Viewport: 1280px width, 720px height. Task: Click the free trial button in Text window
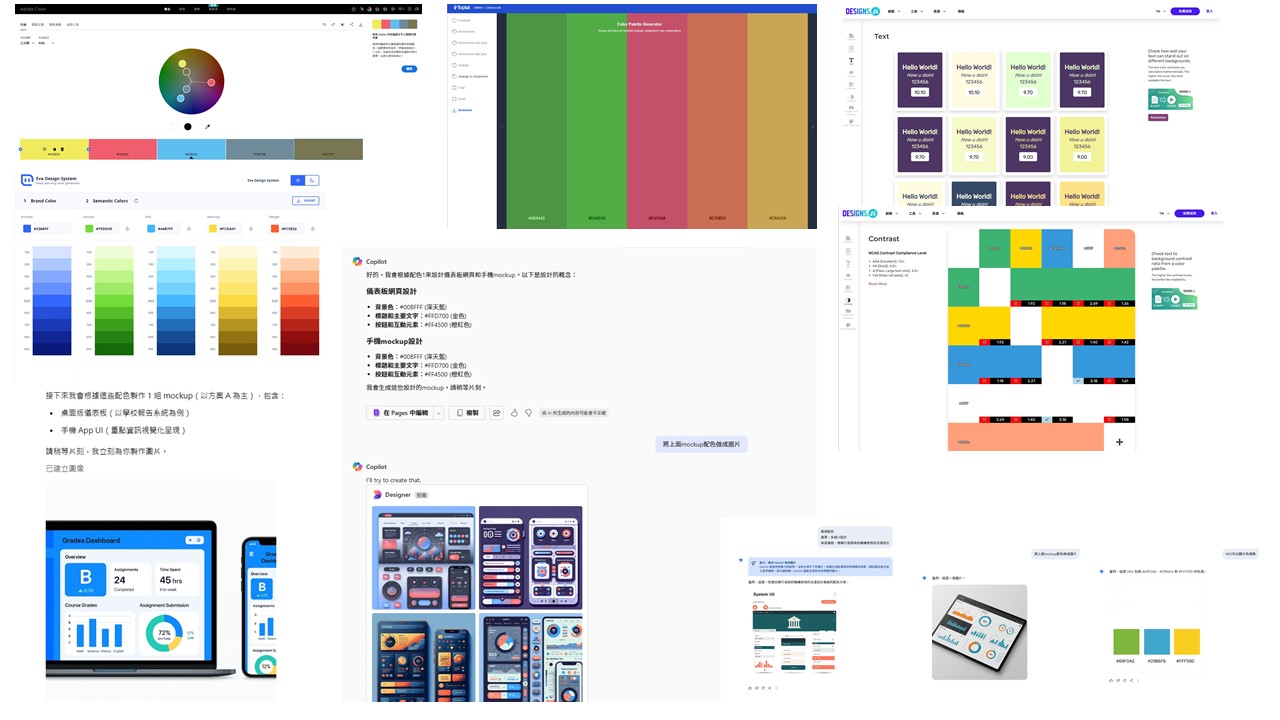tap(1187, 11)
